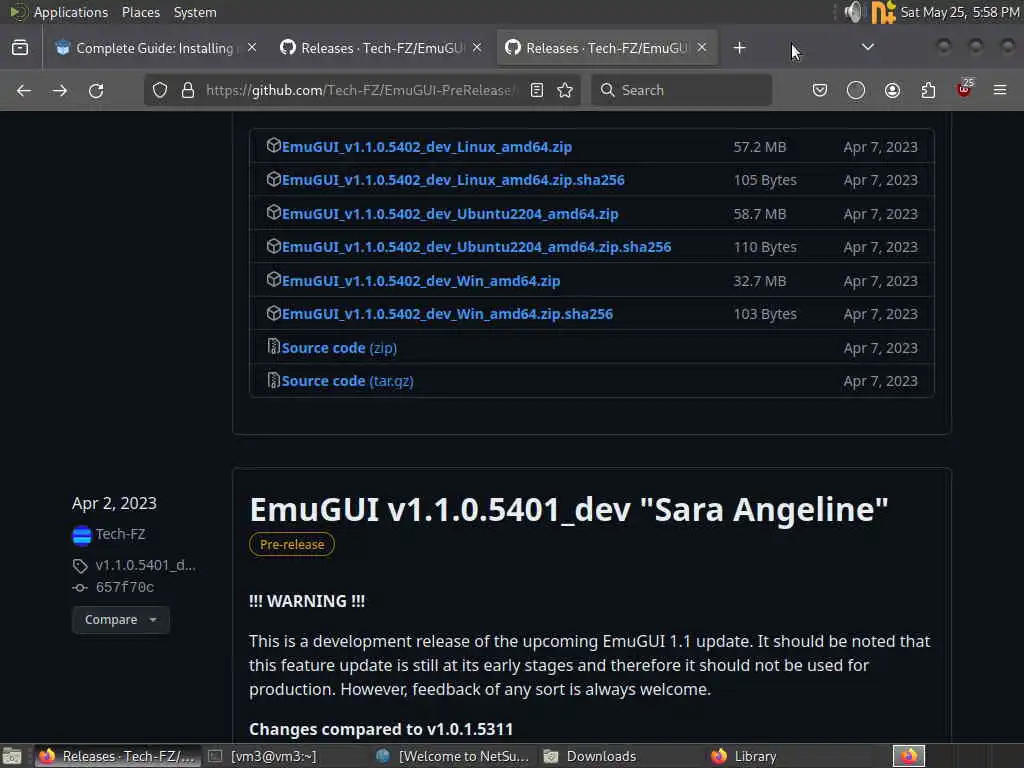Viewport: 1024px width, 768px height.
Task: Show desktop via taskbar icon
Action: 12,756
